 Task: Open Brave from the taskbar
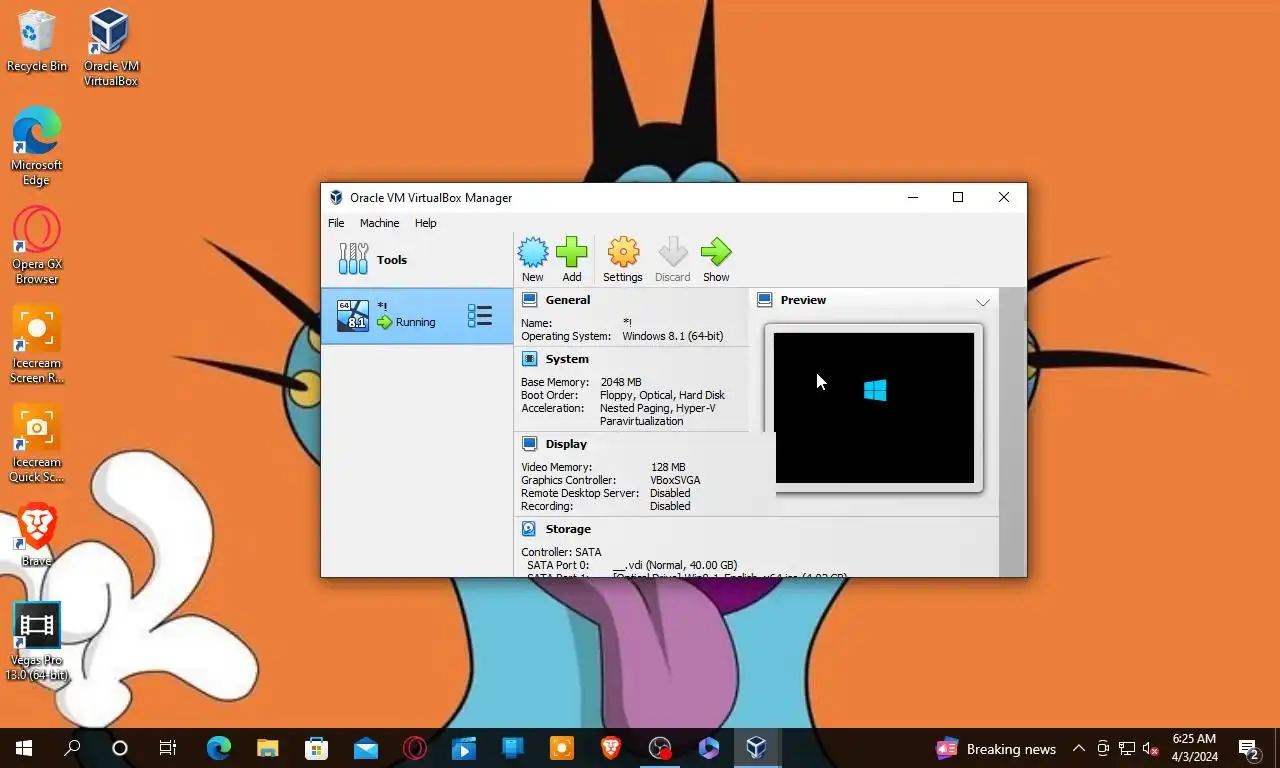coord(611,748)
